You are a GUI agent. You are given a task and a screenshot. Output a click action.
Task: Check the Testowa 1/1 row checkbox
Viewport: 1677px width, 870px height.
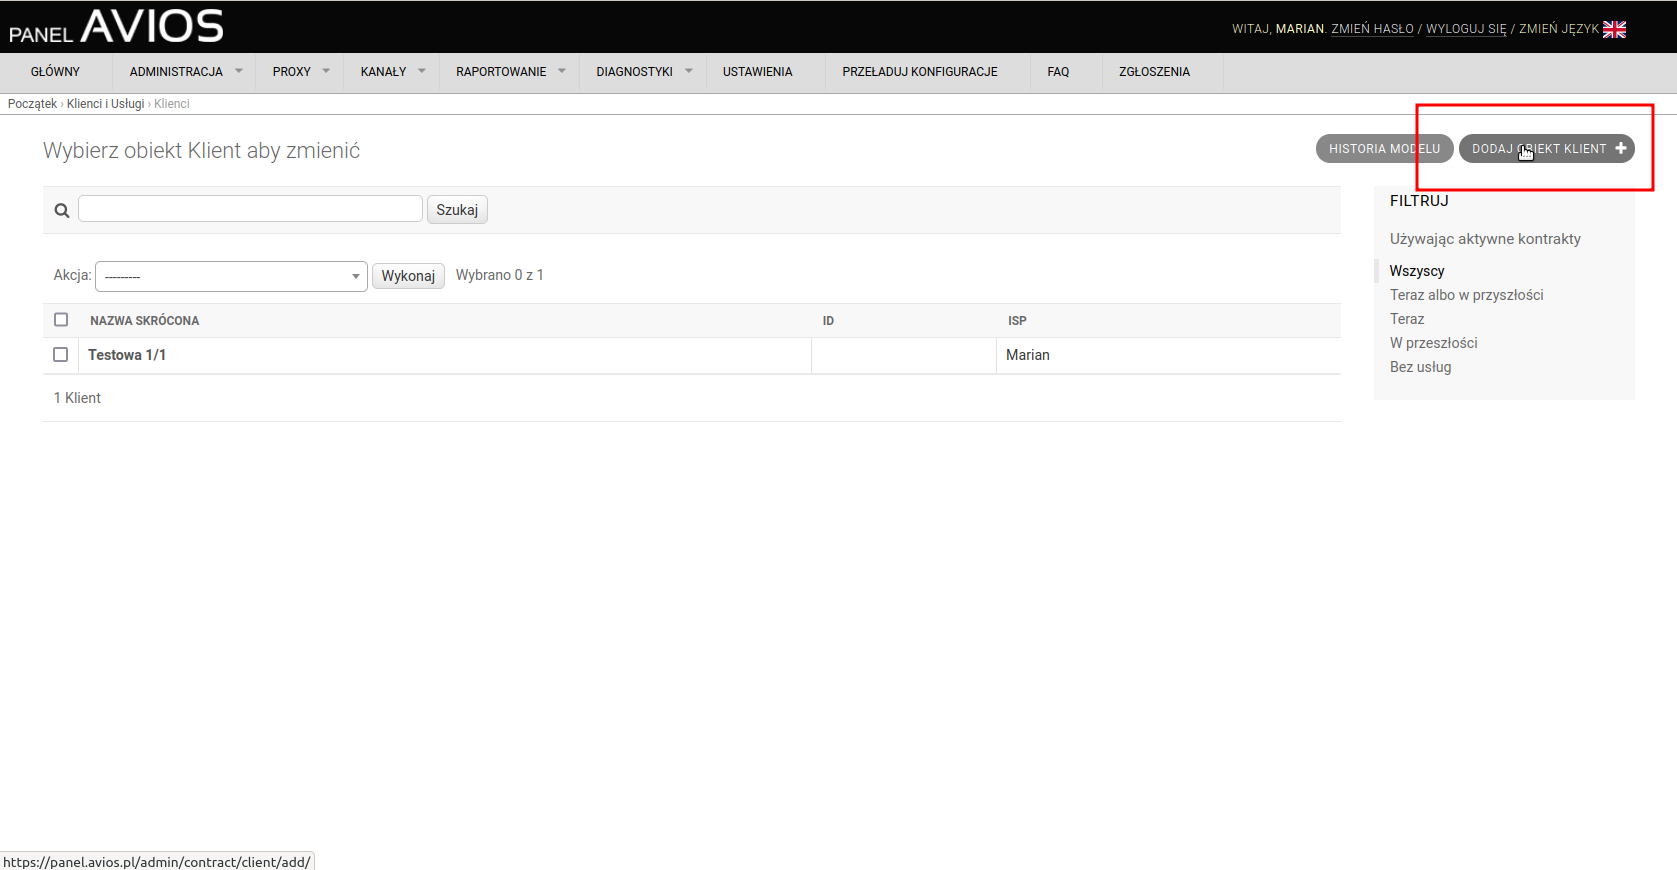61,355
